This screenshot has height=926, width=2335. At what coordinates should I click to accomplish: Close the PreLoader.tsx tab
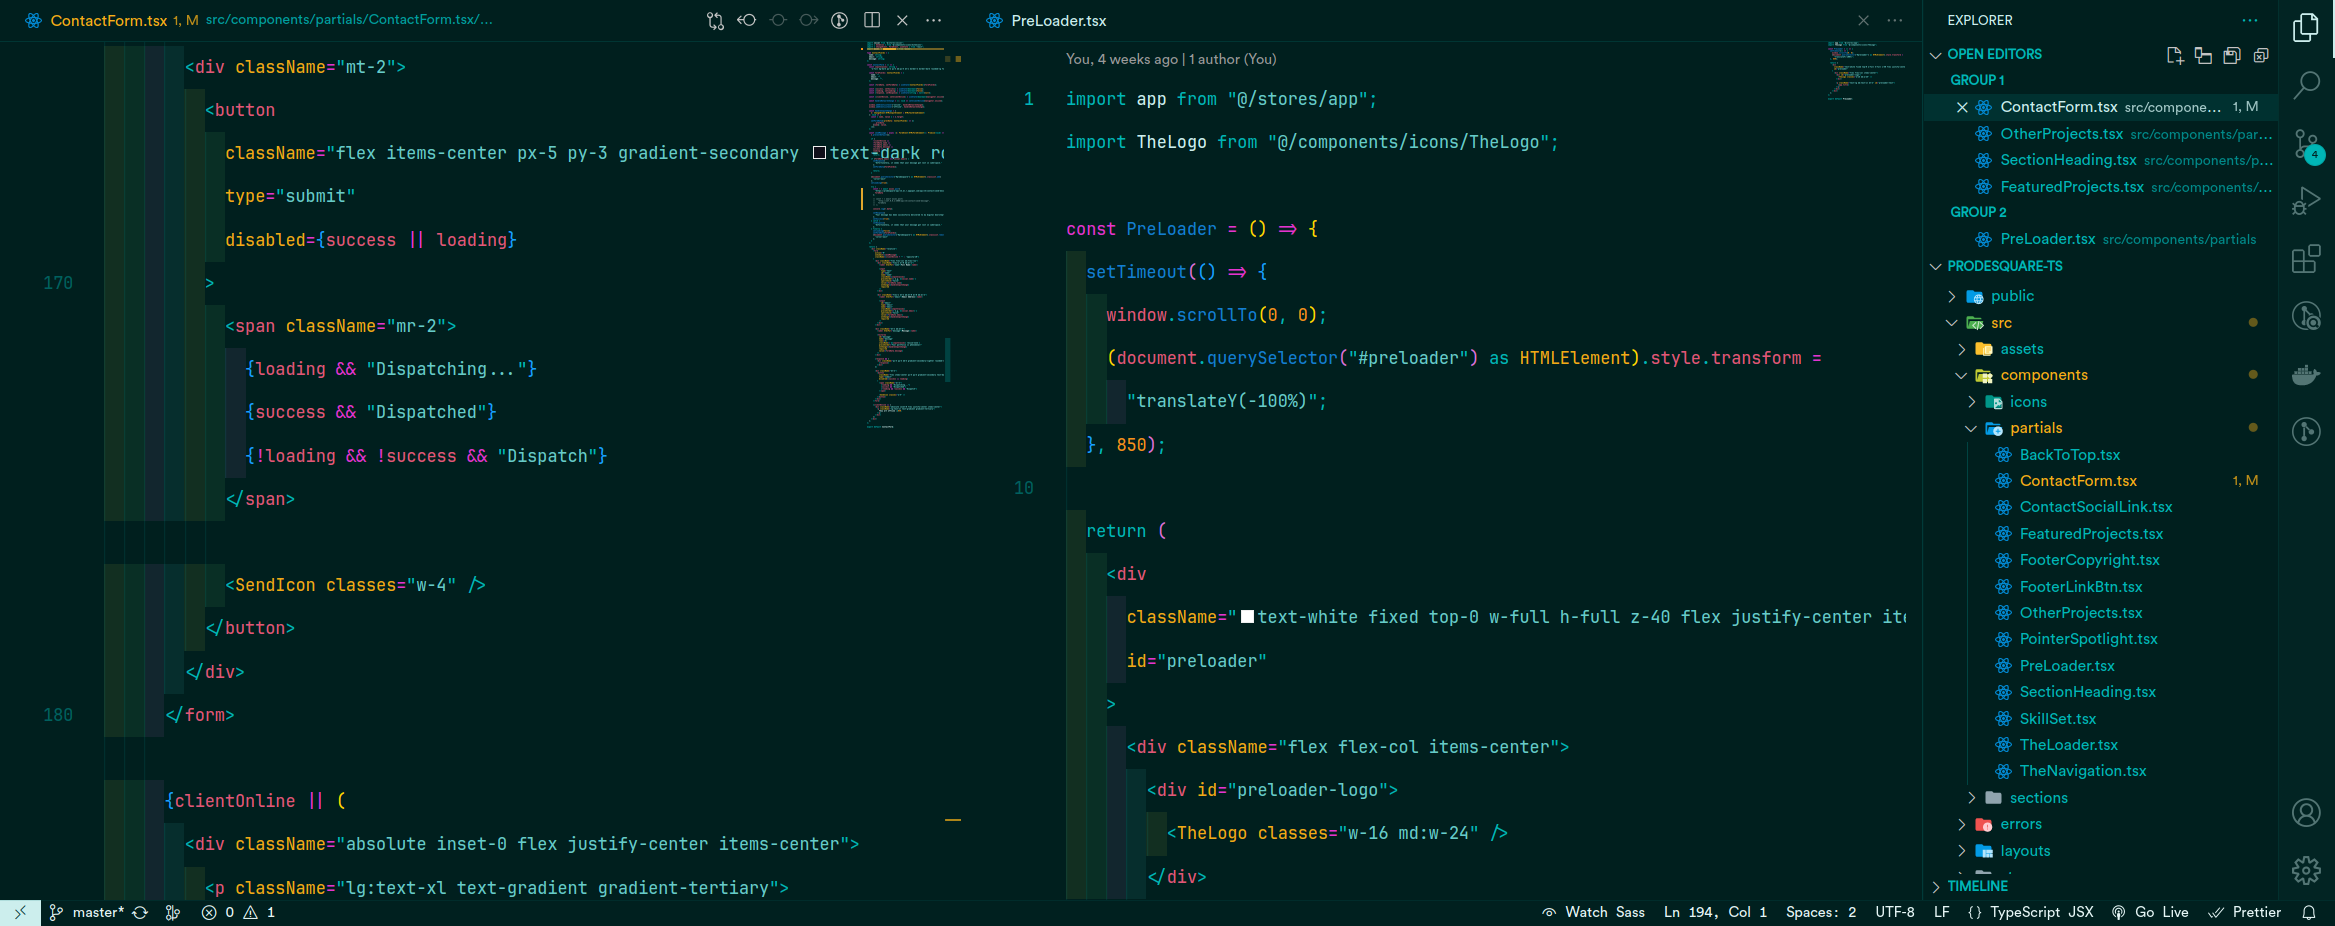[1863, 20]
